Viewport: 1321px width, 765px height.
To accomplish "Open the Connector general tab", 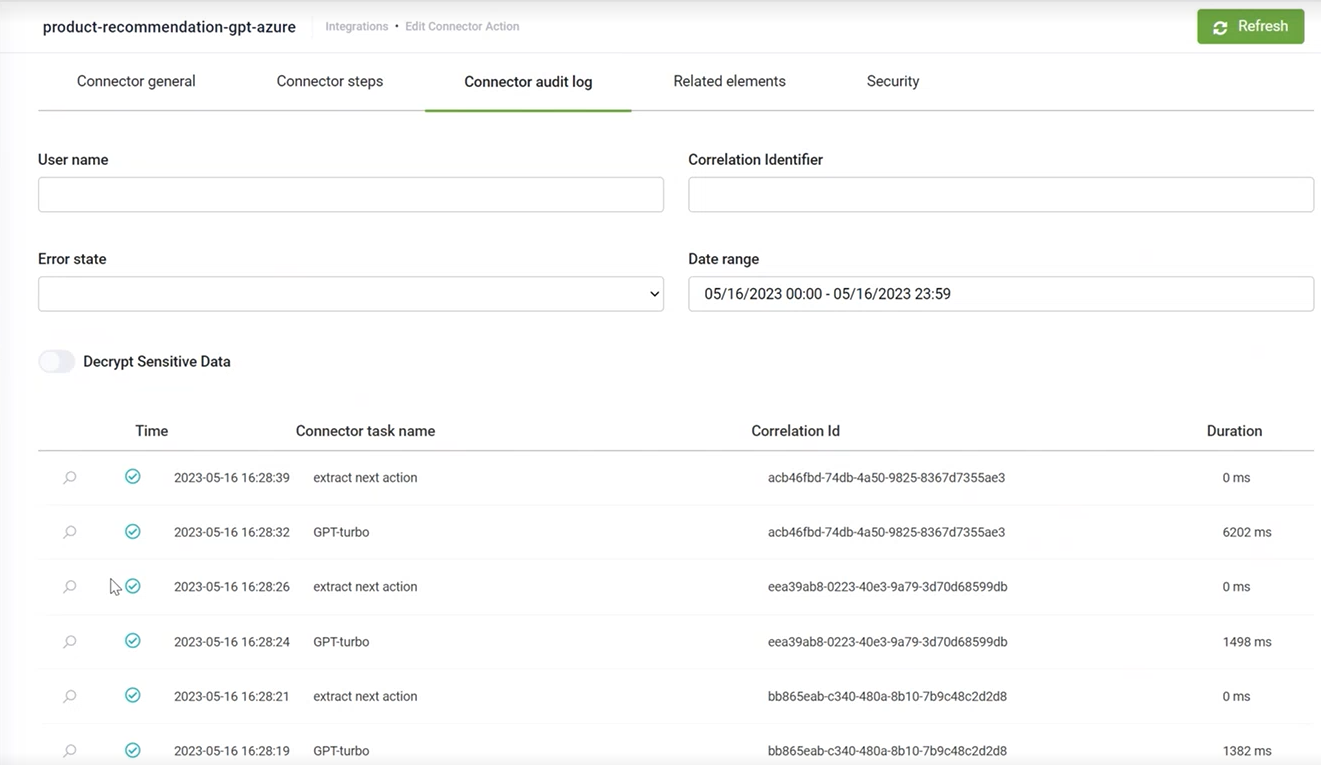I will [x=136, y=81].
